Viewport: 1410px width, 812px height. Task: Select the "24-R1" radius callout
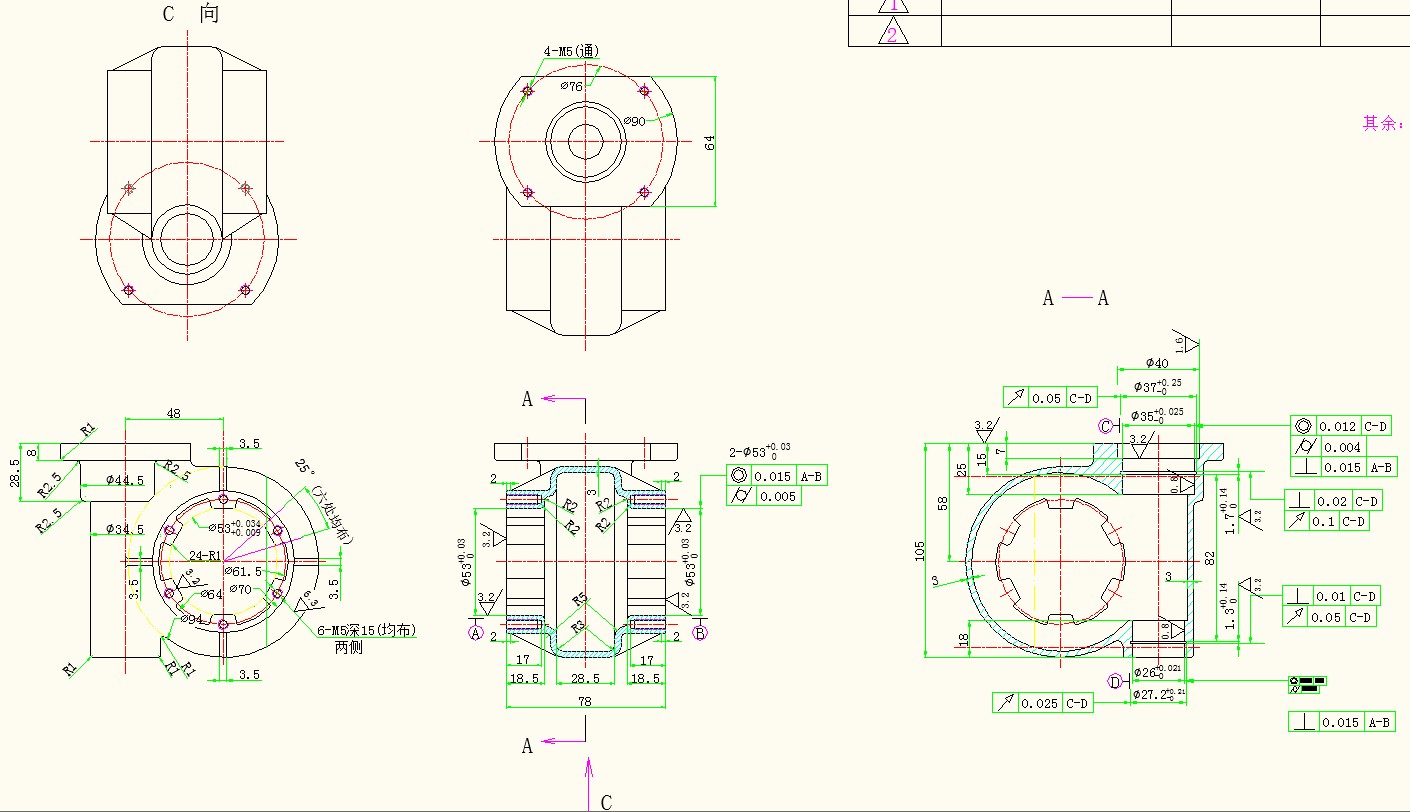coord(206,556)
